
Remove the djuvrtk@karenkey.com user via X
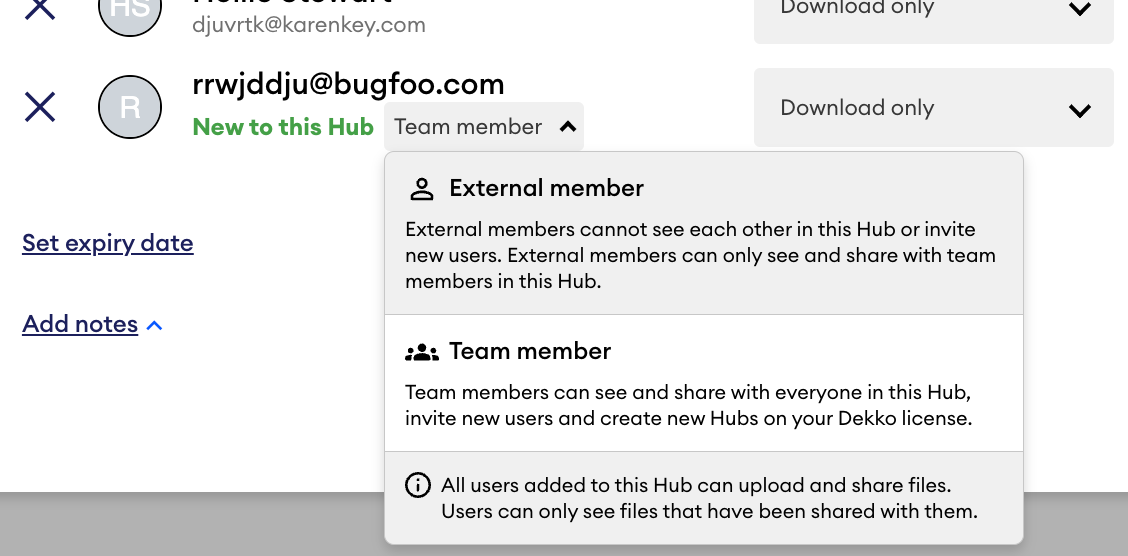(x=40, y=9)
